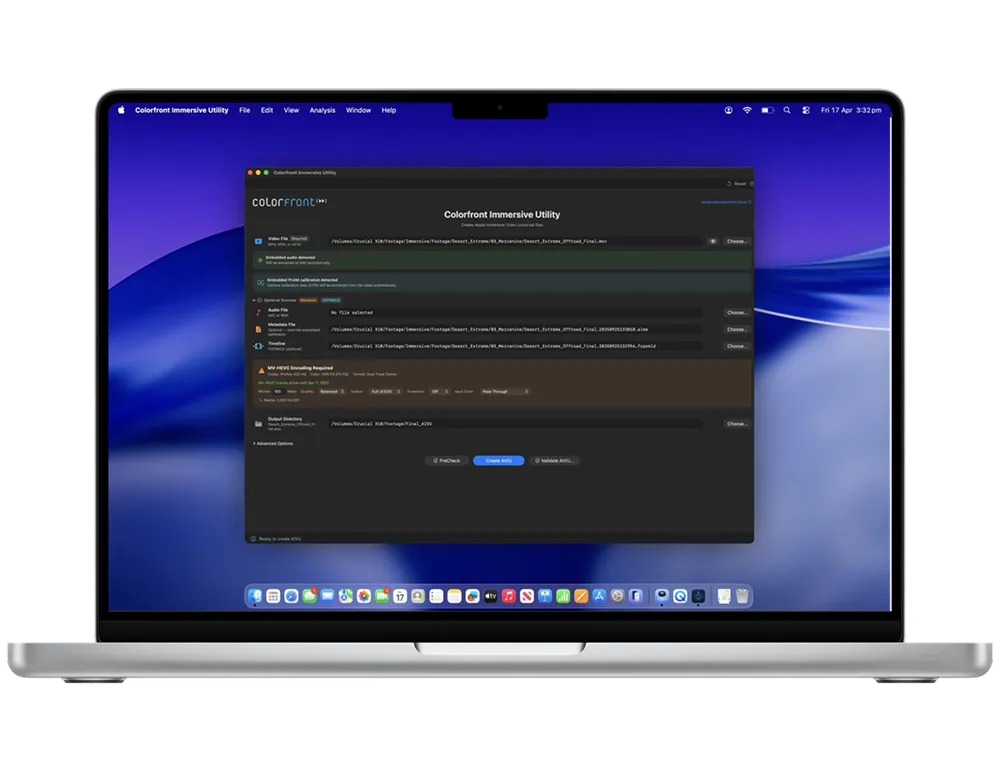Open the Help menu
This screenshot has height=770, width=1000.
pyautogui.click(x=388, y=110)
